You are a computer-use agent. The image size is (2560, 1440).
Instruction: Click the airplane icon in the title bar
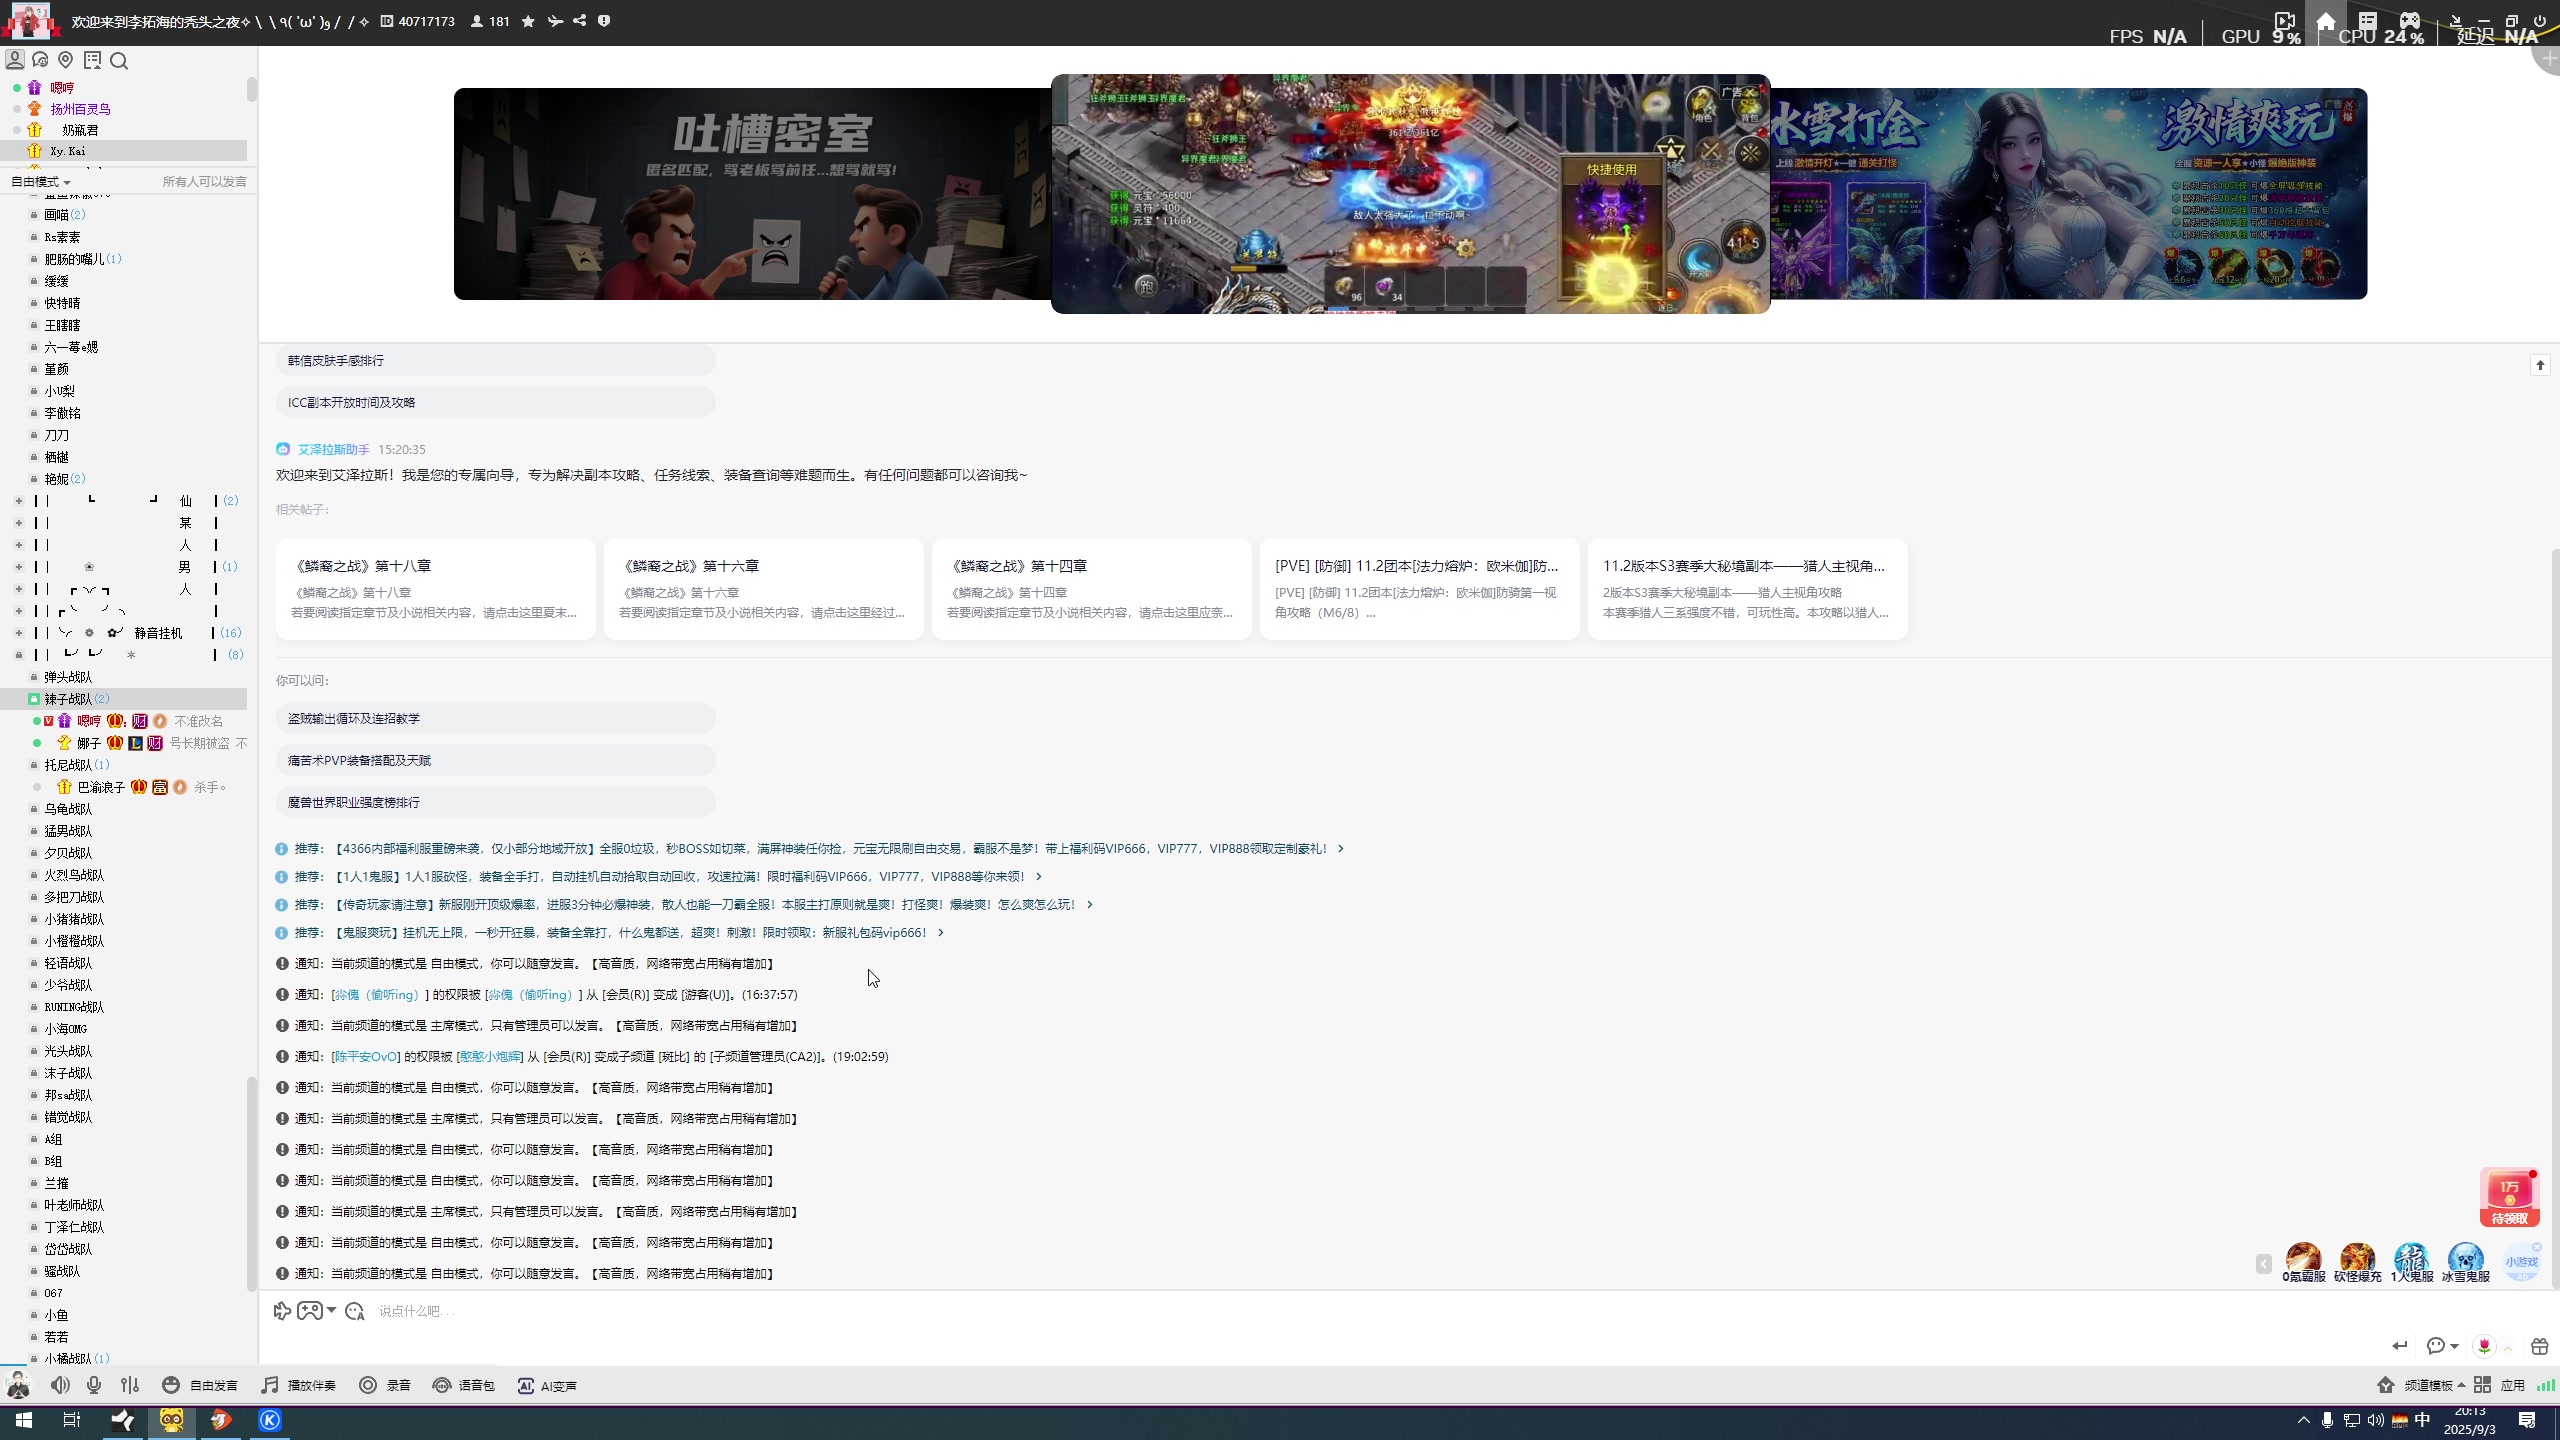(555, 21)
